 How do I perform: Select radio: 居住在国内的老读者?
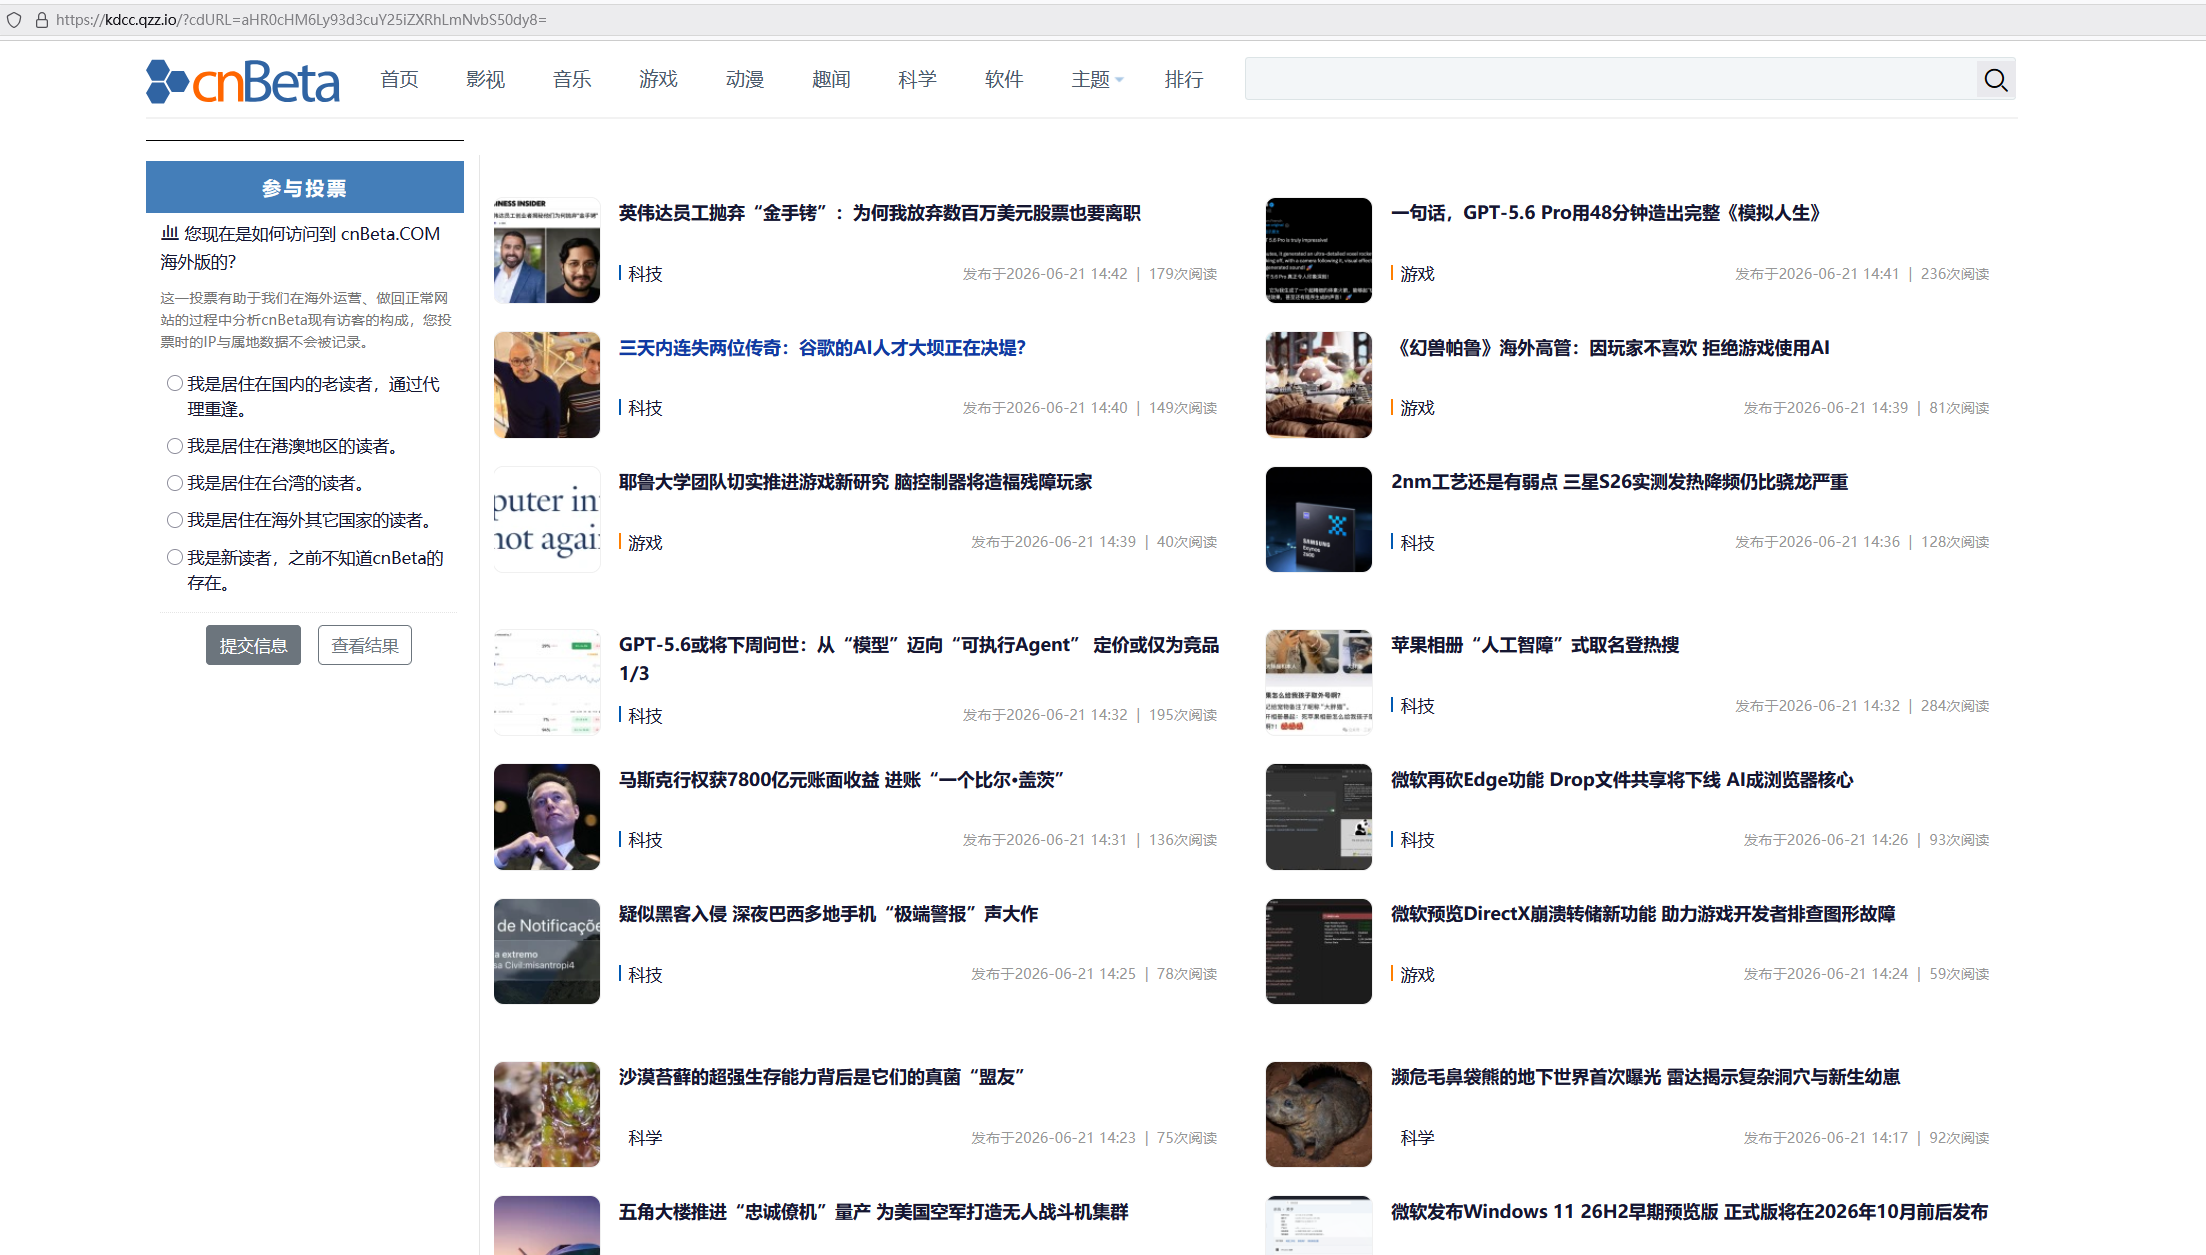point(175,383)
